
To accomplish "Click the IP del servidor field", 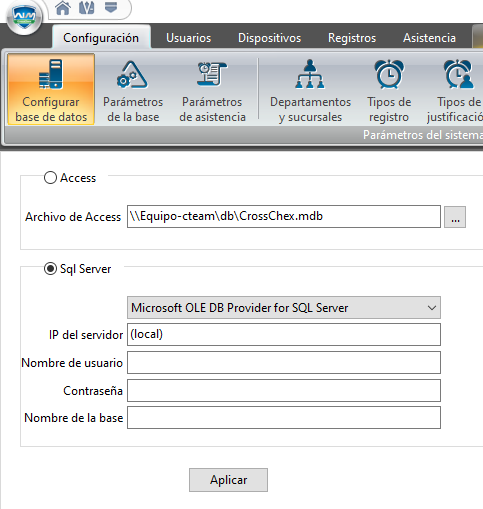I will [284, 334].
